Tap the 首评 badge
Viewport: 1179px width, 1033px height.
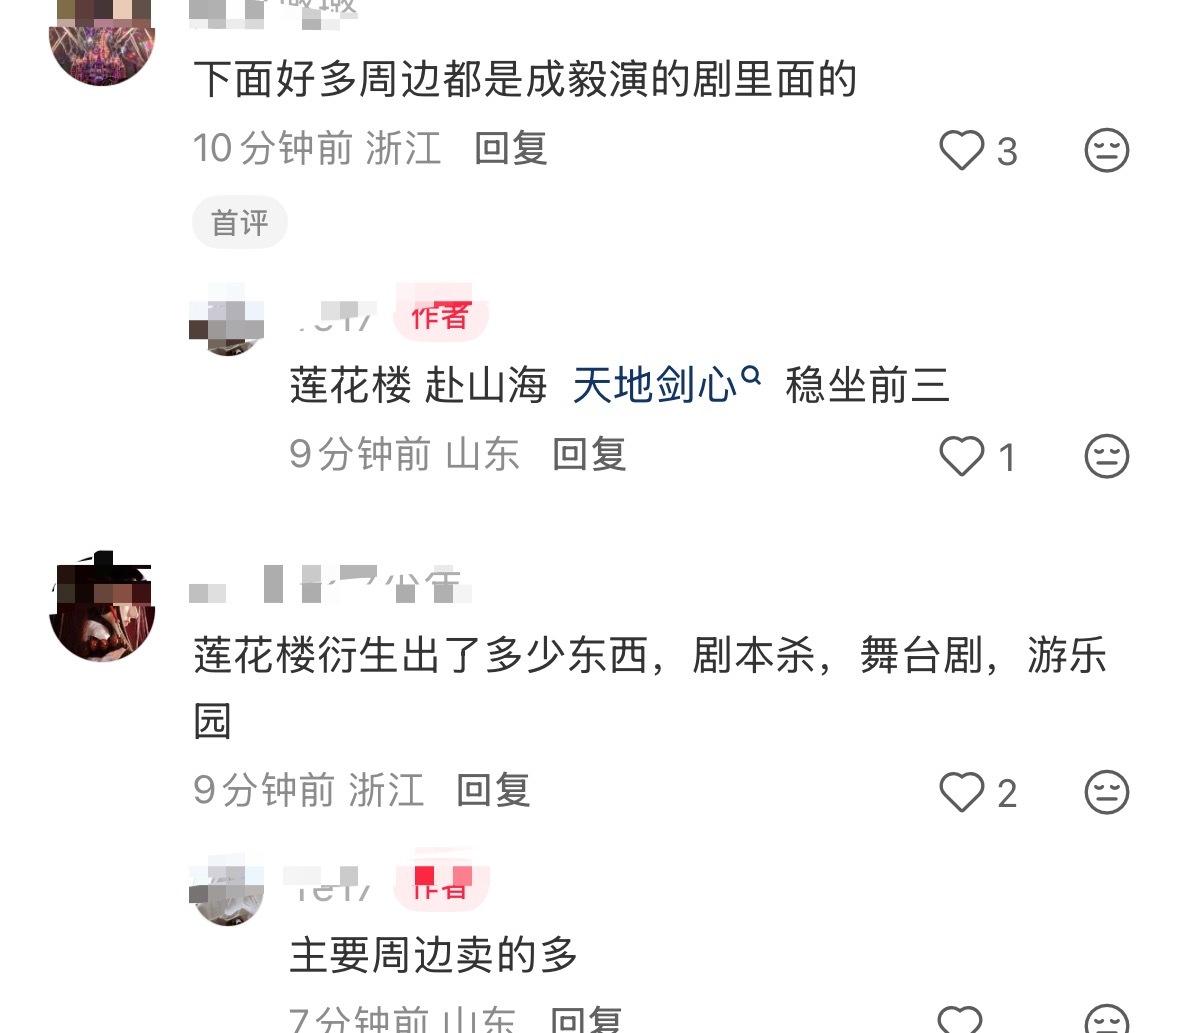point(239,223)
